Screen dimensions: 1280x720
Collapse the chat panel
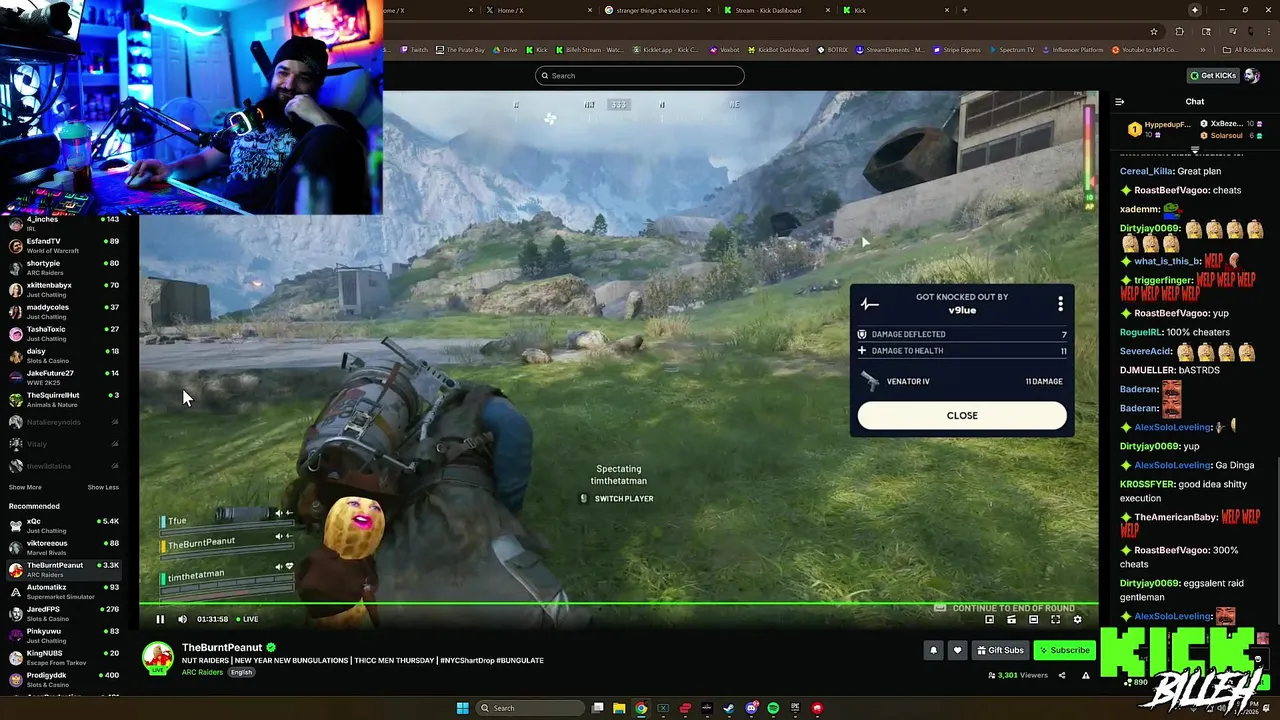(1119, 101)
